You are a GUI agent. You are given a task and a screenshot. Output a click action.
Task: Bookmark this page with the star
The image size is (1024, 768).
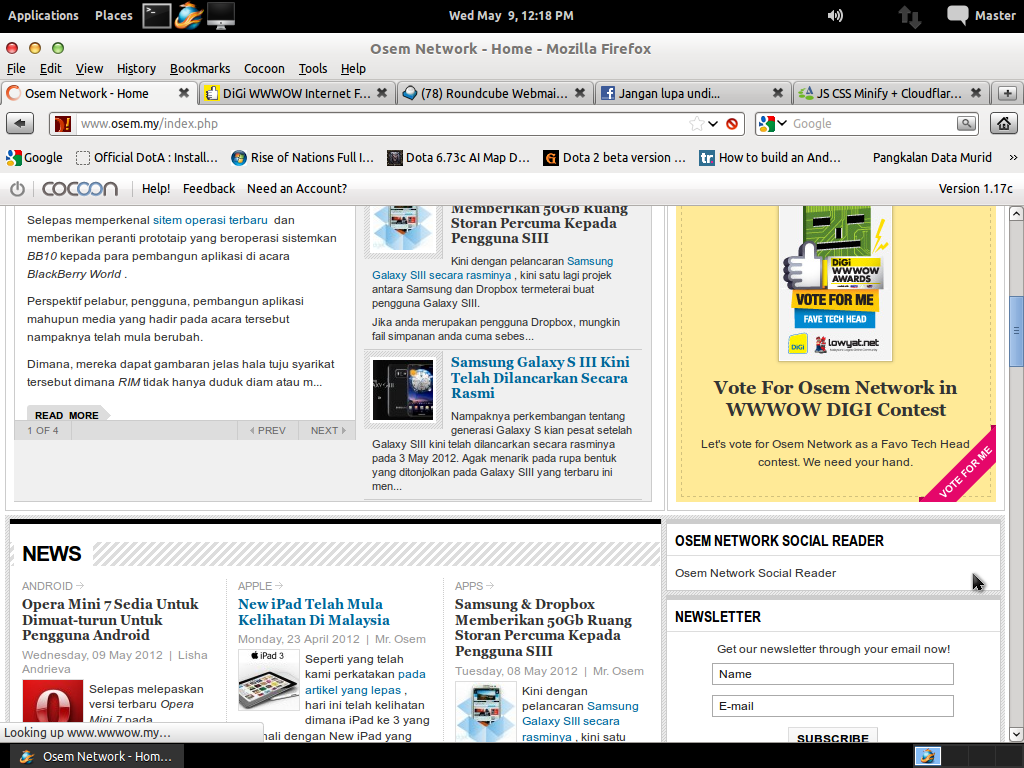(697, 123)
